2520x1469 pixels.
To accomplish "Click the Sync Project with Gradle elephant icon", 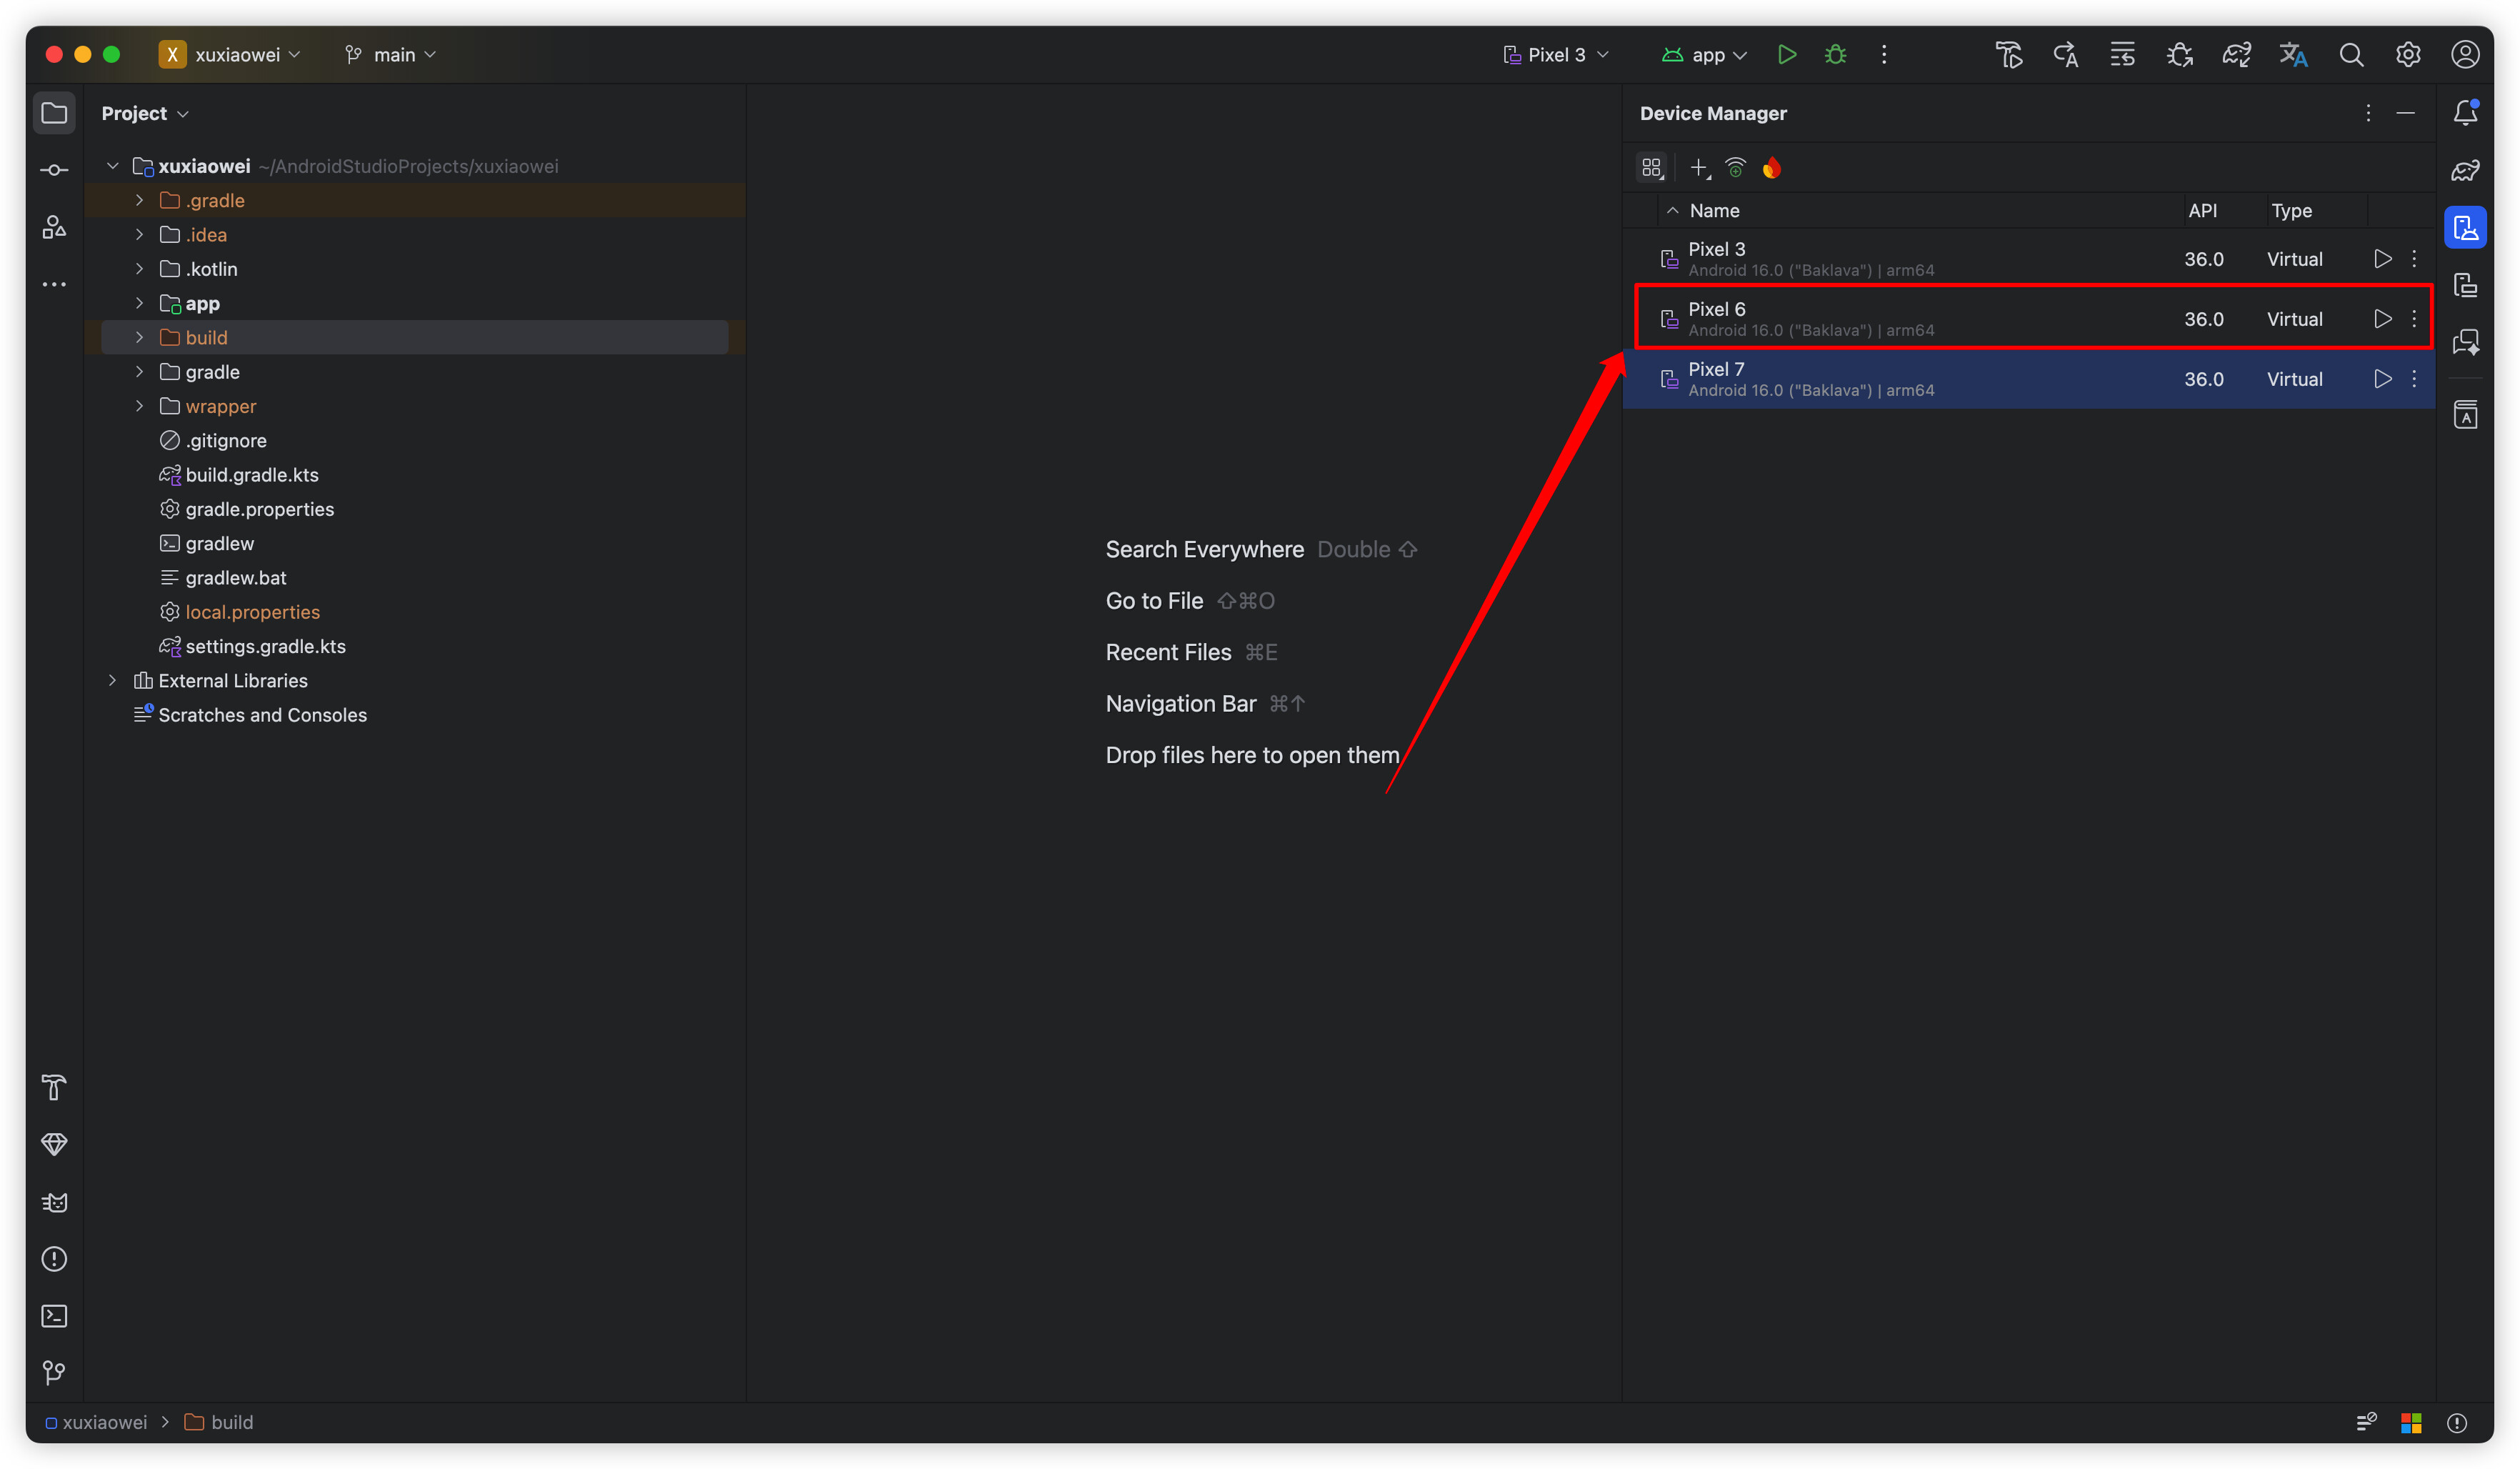I will pyautogui.click(x=2236, y=55).
